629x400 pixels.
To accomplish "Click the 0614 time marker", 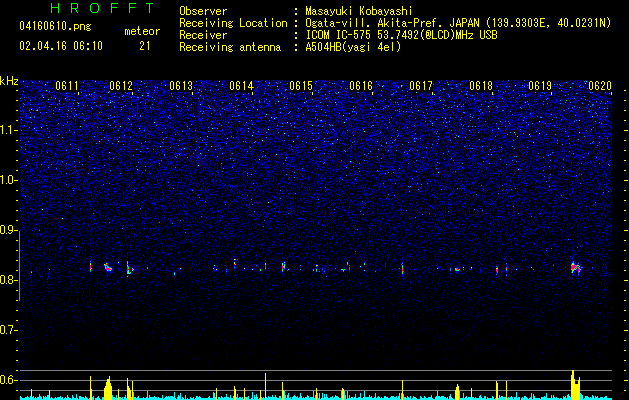I will (x=241, y=86).
